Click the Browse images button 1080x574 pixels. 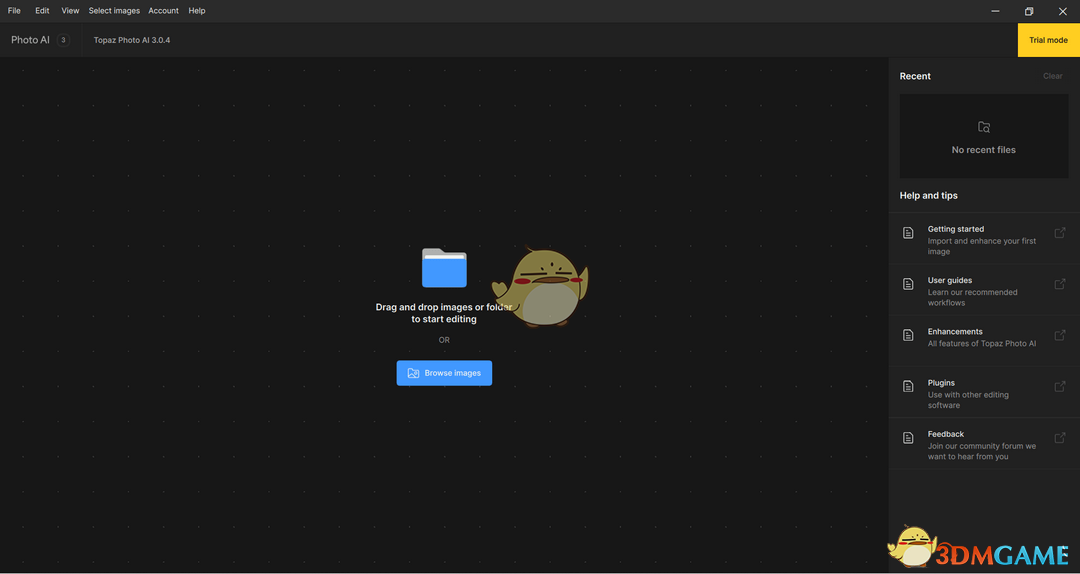click(x=444, y=373)
